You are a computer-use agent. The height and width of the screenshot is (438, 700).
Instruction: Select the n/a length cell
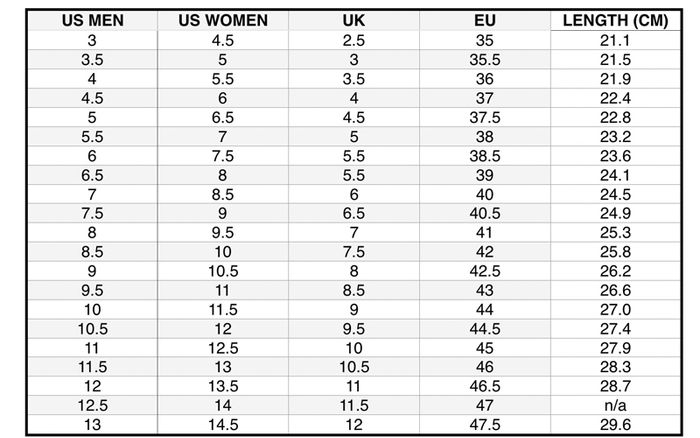(615, 405)
